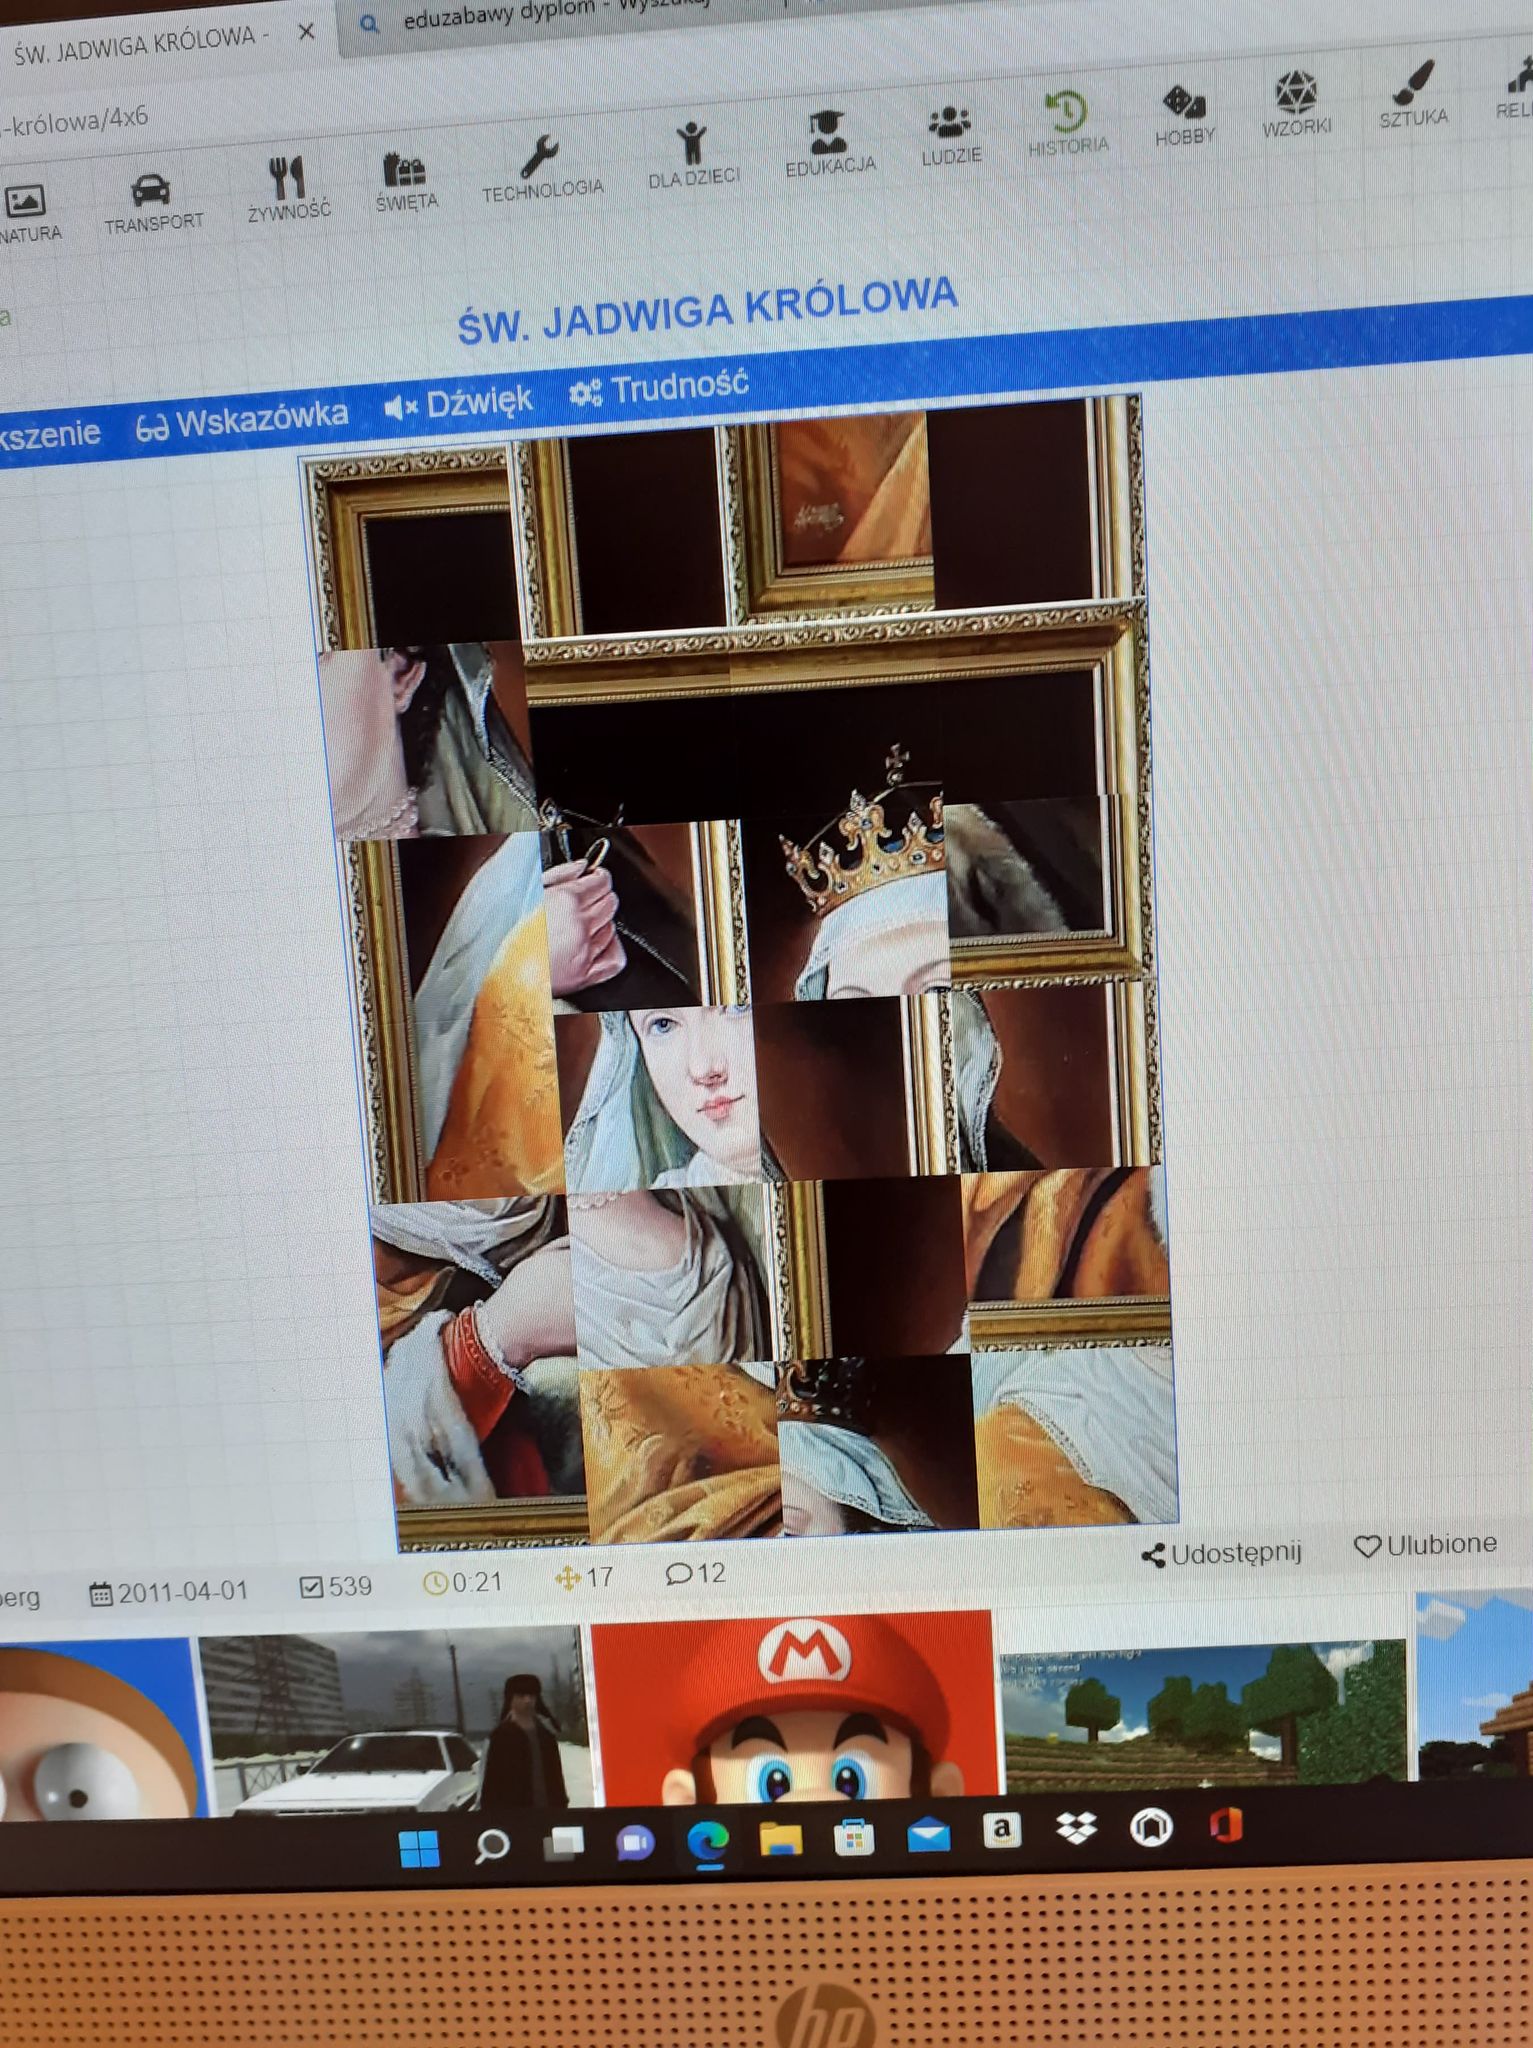
Task: Open the Święta holidays category
Action: click(x=406, y=182)
